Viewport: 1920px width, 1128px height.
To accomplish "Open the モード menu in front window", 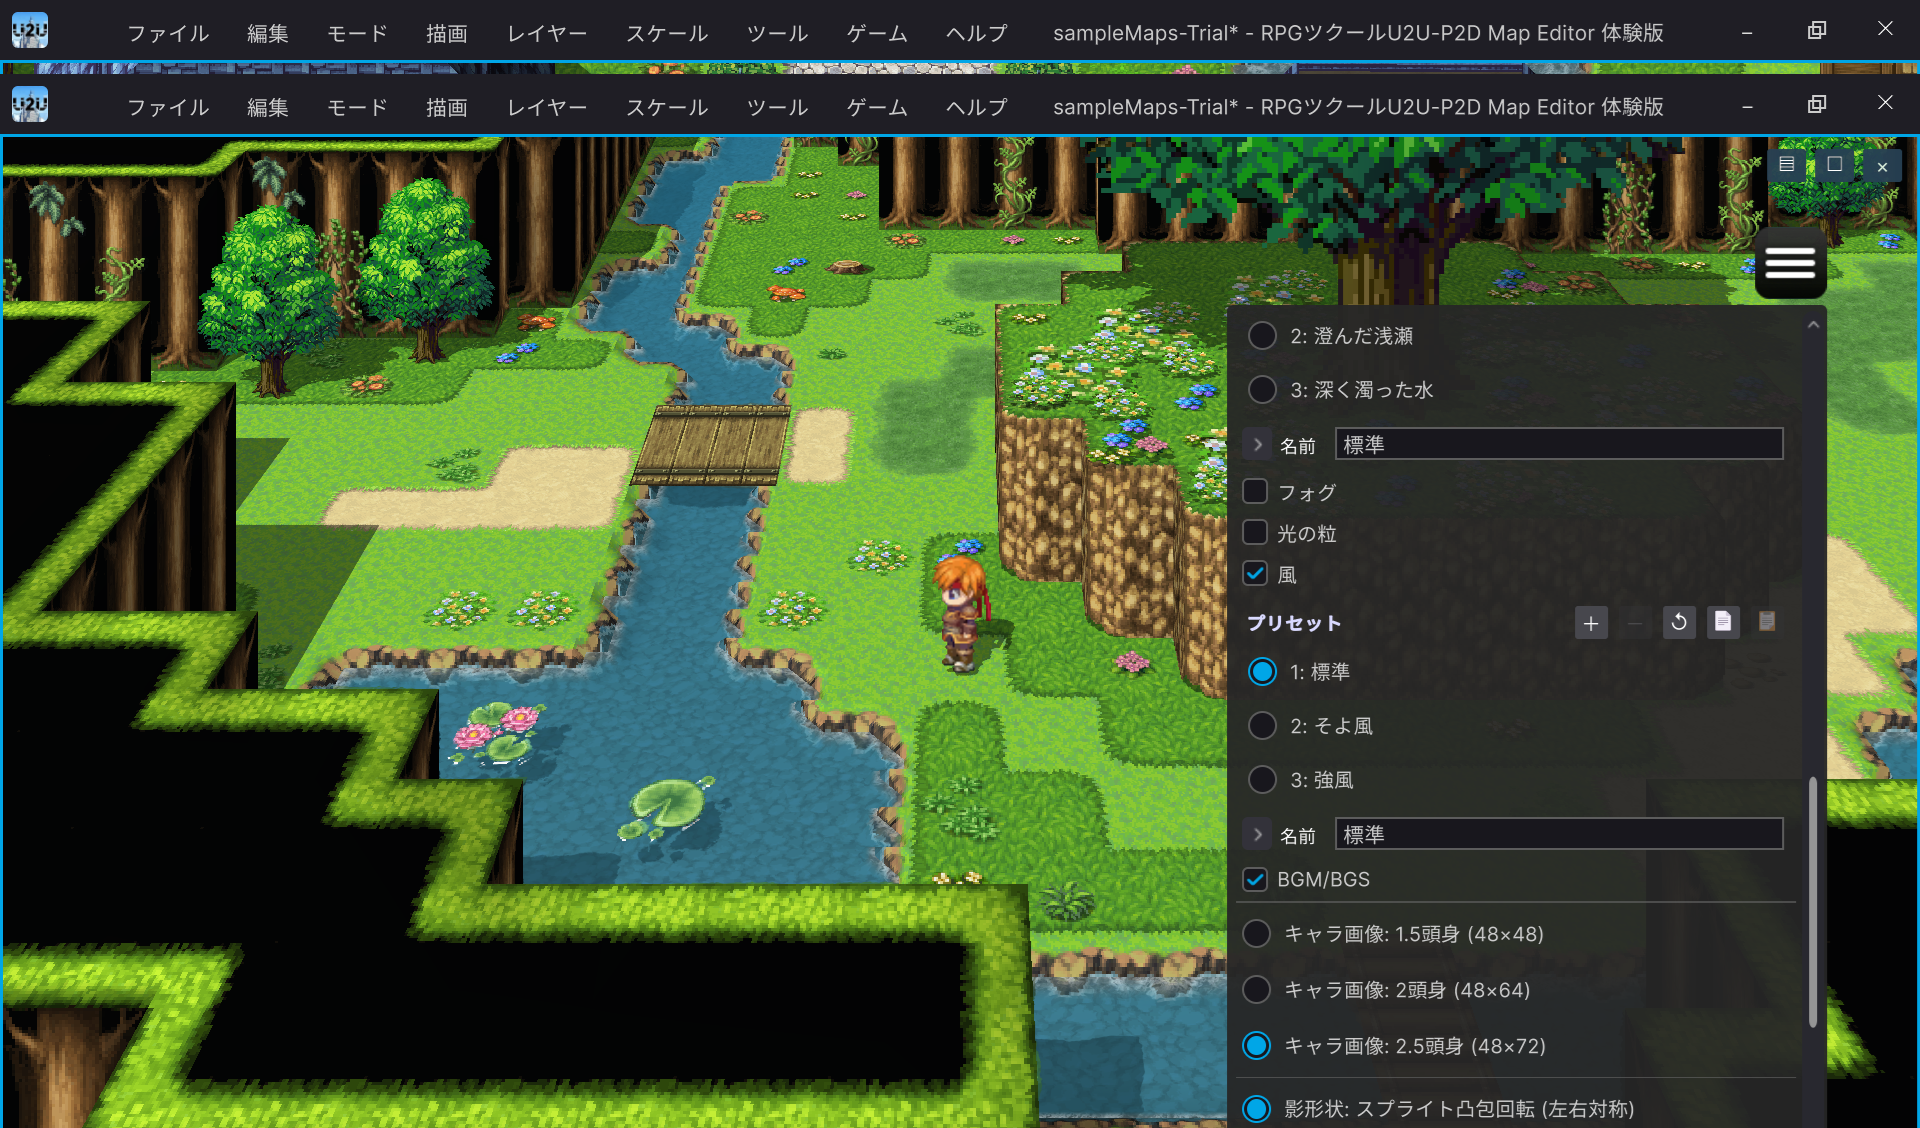I will coord(357,107).
